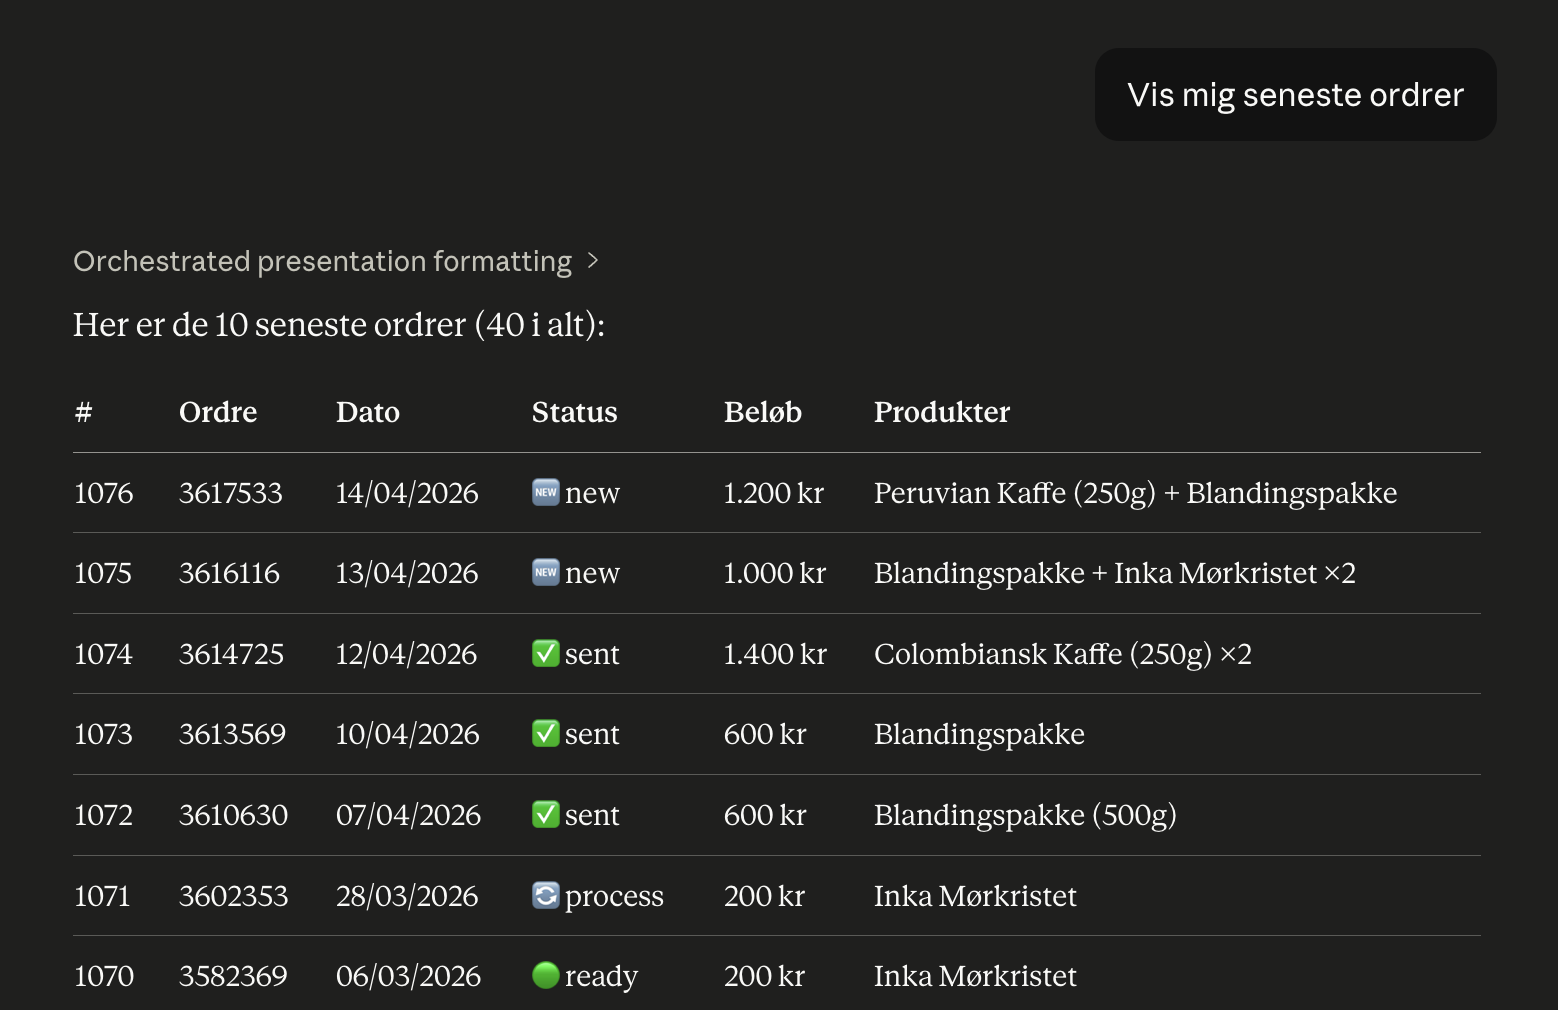Click the Beløb column header

(762, 412)
